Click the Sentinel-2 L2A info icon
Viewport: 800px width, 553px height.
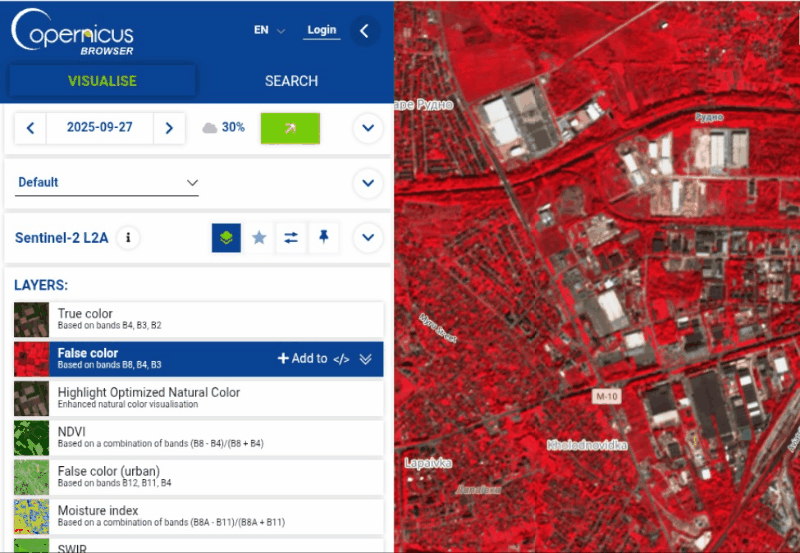128,238
